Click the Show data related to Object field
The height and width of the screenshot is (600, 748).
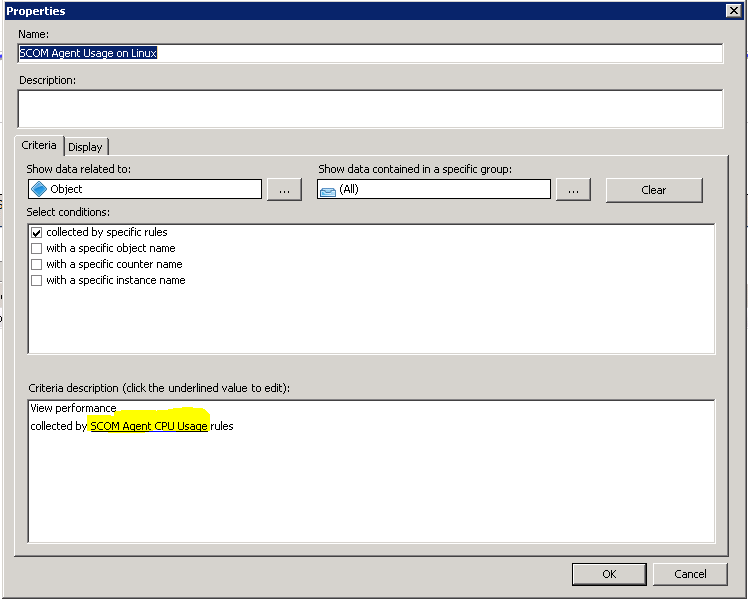[x=145, y=189]
